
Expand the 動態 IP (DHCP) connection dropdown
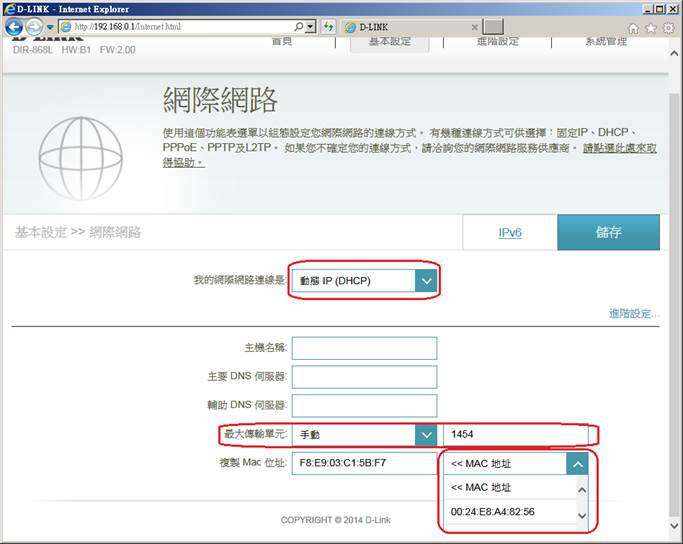pos(426,281)
